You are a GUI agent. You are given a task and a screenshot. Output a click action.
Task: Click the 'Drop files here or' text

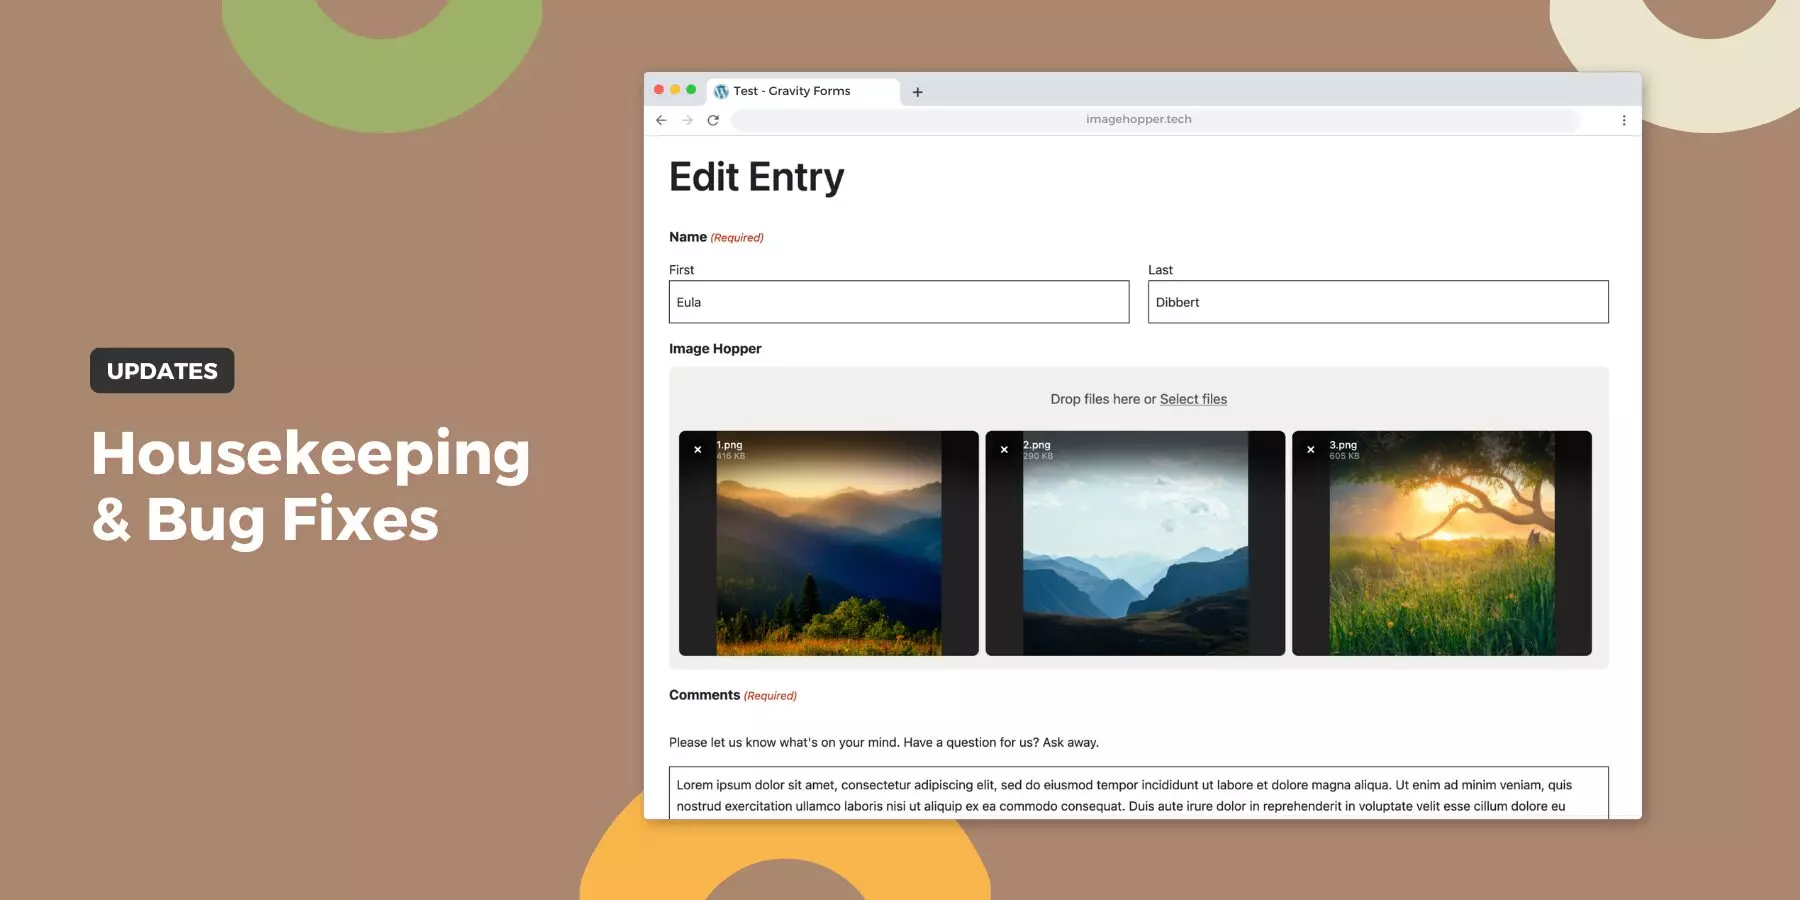coord(1103,399)
